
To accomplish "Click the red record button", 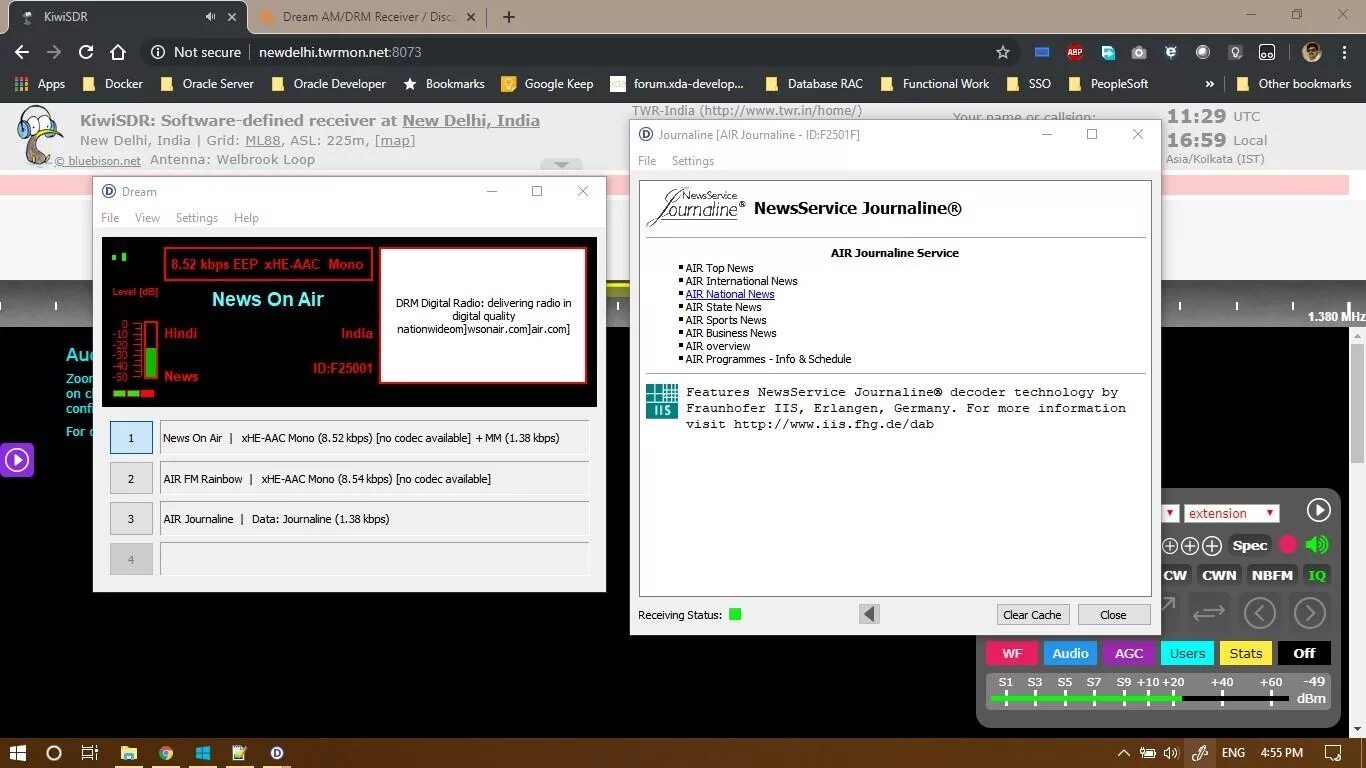I will coord(1288,545).
